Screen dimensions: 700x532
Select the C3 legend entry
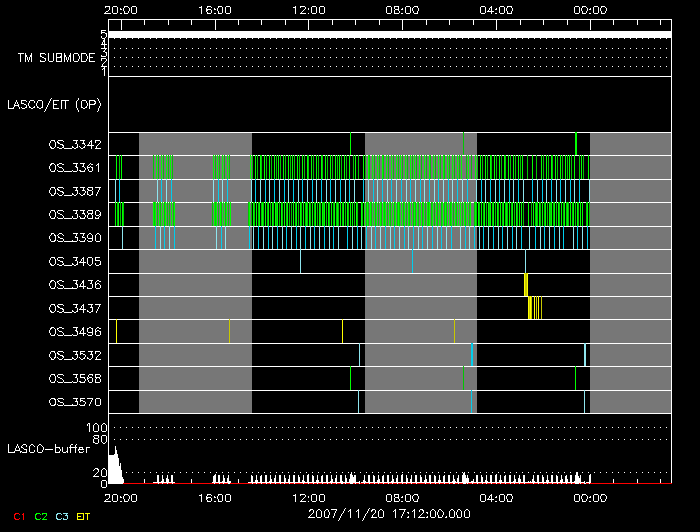click(x=64, y=516)
